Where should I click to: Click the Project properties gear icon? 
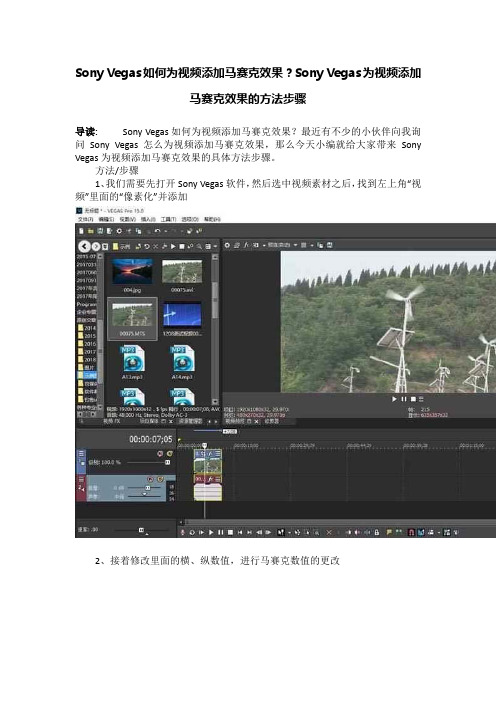coord(119,231)
